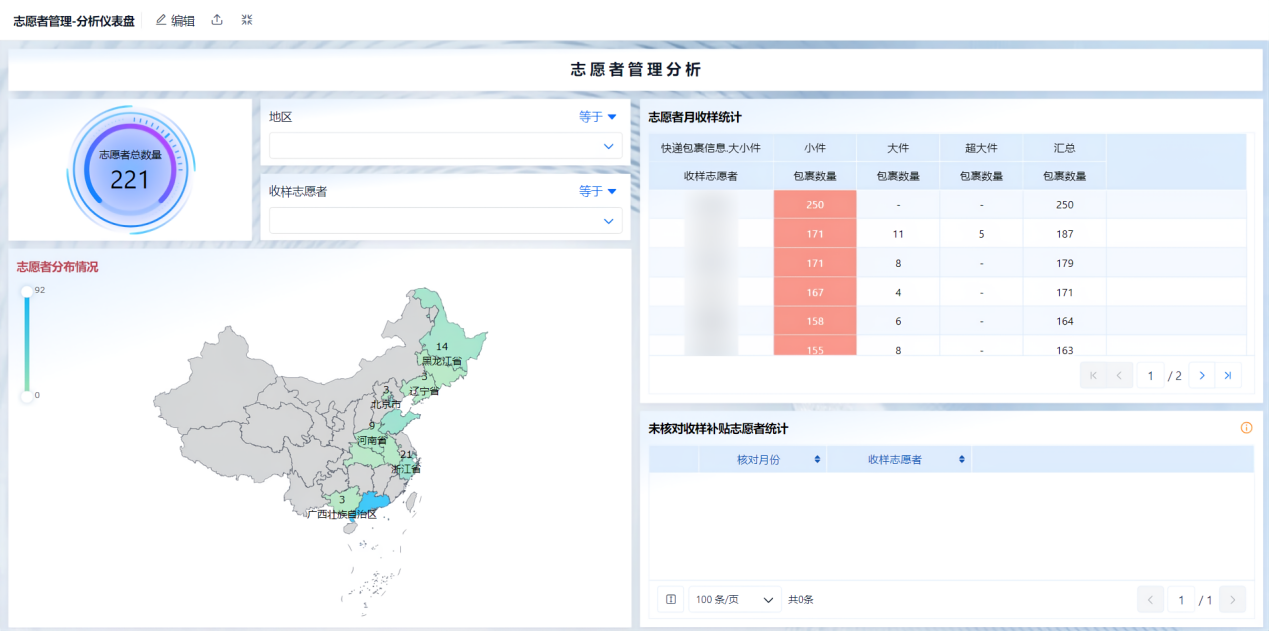Sort by 收样志愿者 column sort icon

(962, 459)
